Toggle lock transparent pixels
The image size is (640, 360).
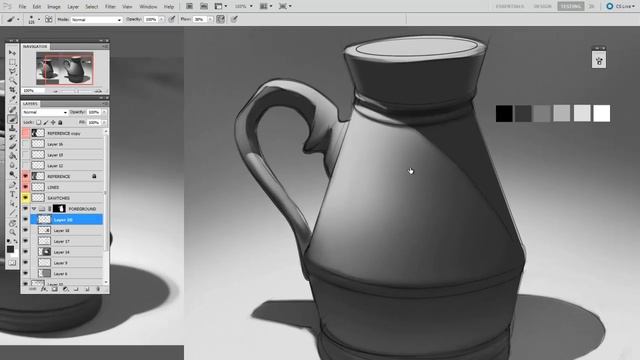point(38,122)
